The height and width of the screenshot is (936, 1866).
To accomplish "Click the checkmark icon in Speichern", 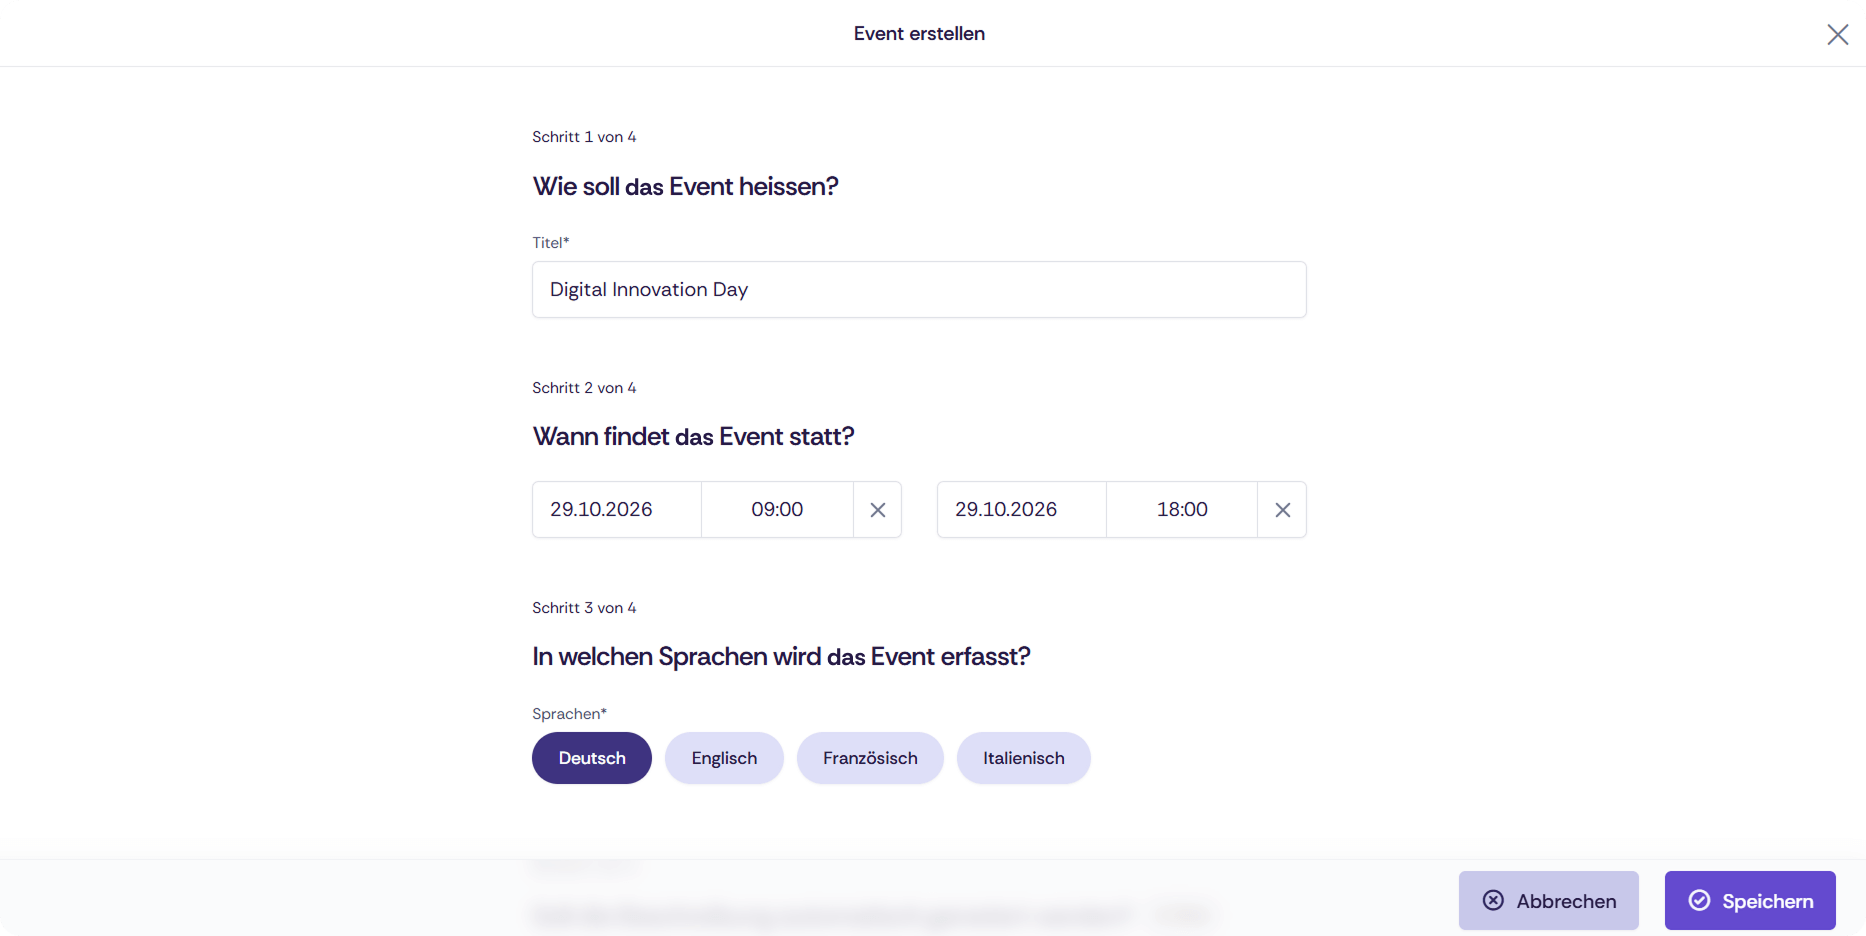I will click(1699, 900).
